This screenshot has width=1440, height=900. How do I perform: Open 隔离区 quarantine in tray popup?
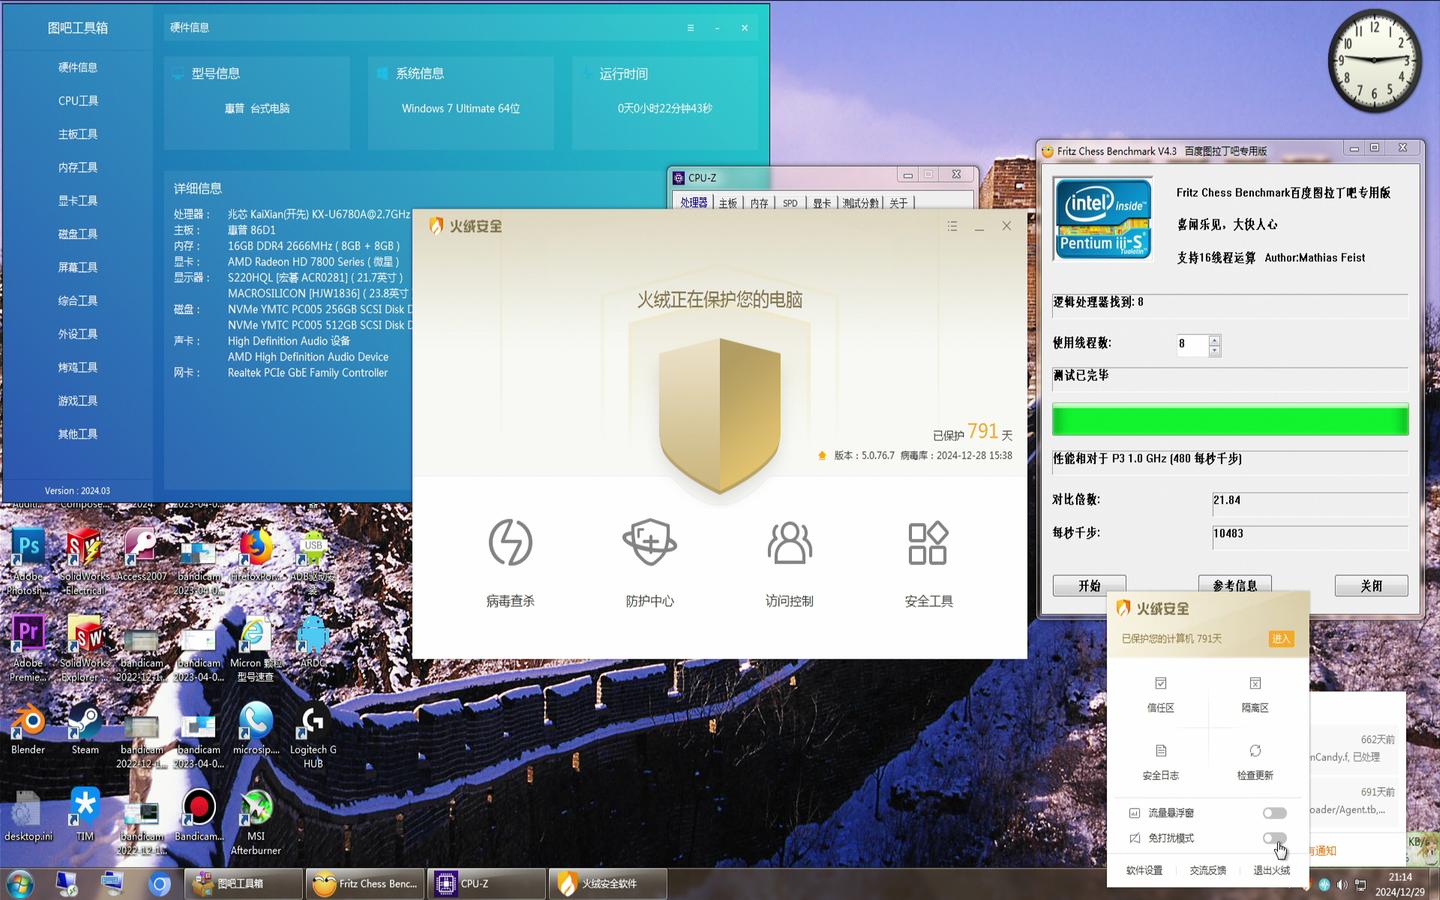(x=1255, y=694)
